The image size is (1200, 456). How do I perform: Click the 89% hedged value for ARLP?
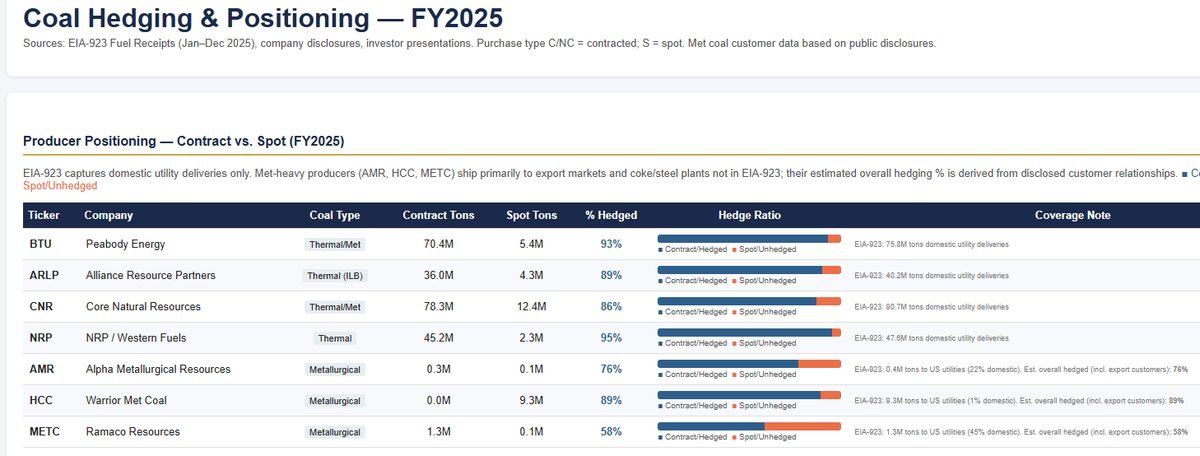click(x=611, y=275)
